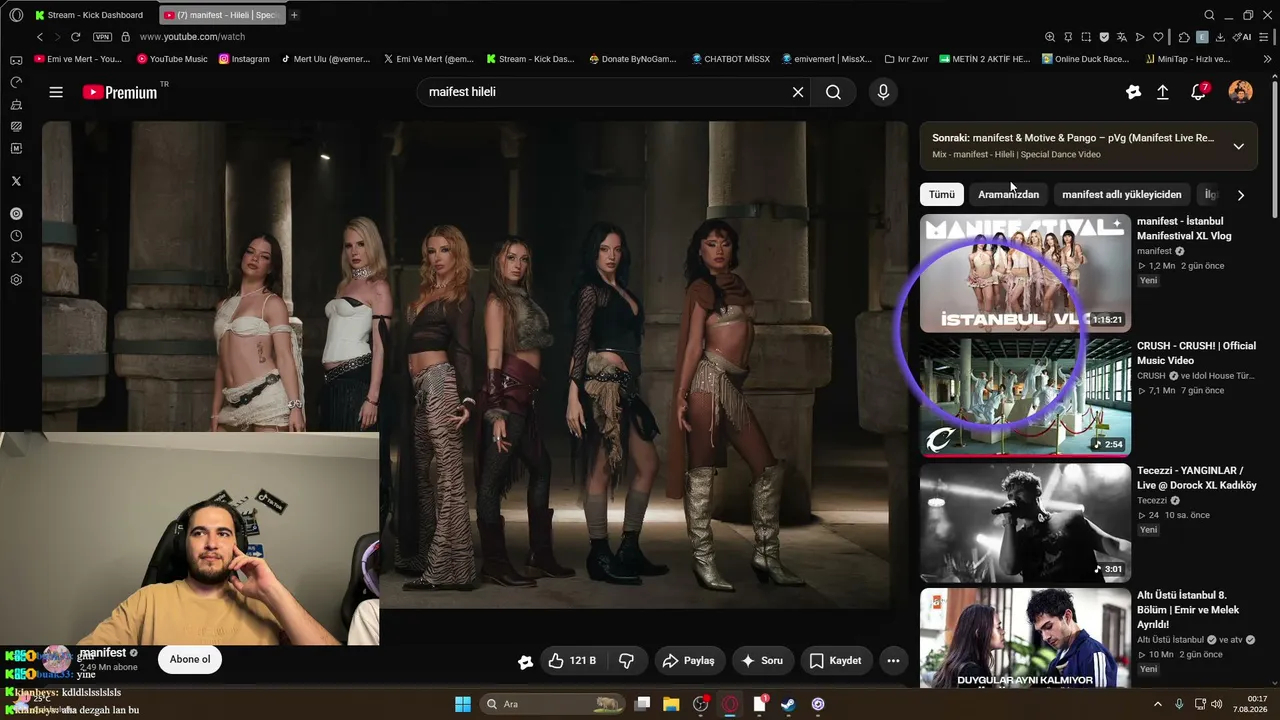This screenshot has height=720, width=1280.
Task: Show more filter chips with right arrow
Action: [1241, 195]
